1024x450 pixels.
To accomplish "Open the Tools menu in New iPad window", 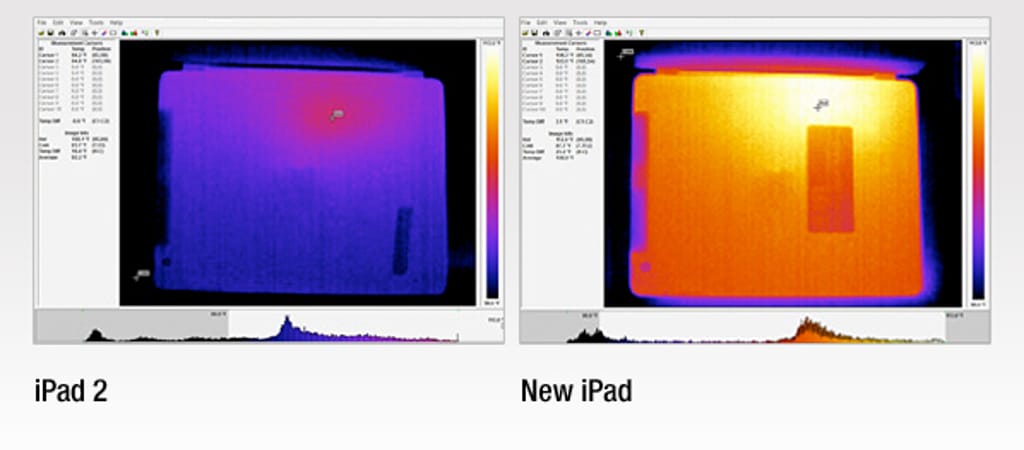I will 580,22.
